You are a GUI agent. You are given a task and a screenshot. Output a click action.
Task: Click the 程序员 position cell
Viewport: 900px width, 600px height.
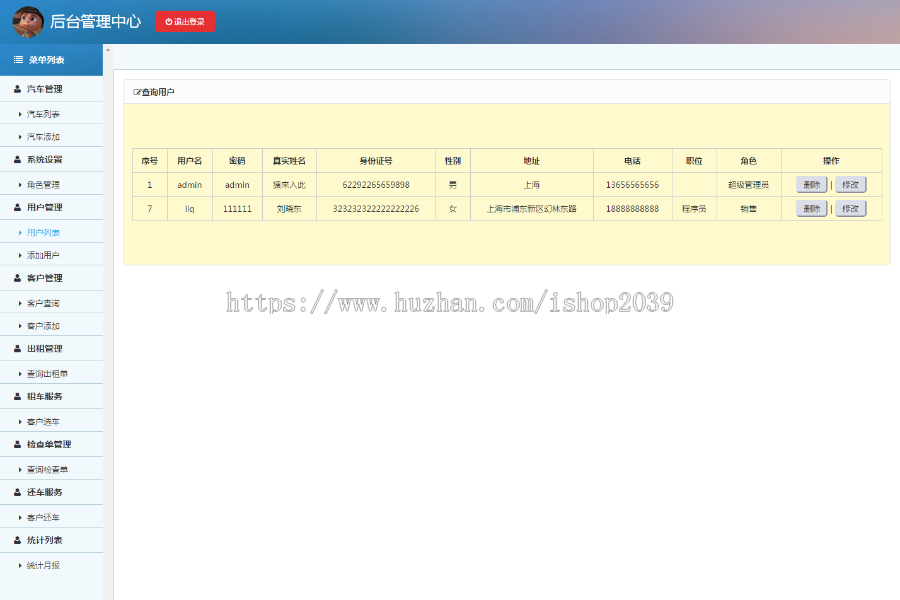point(694,209)
